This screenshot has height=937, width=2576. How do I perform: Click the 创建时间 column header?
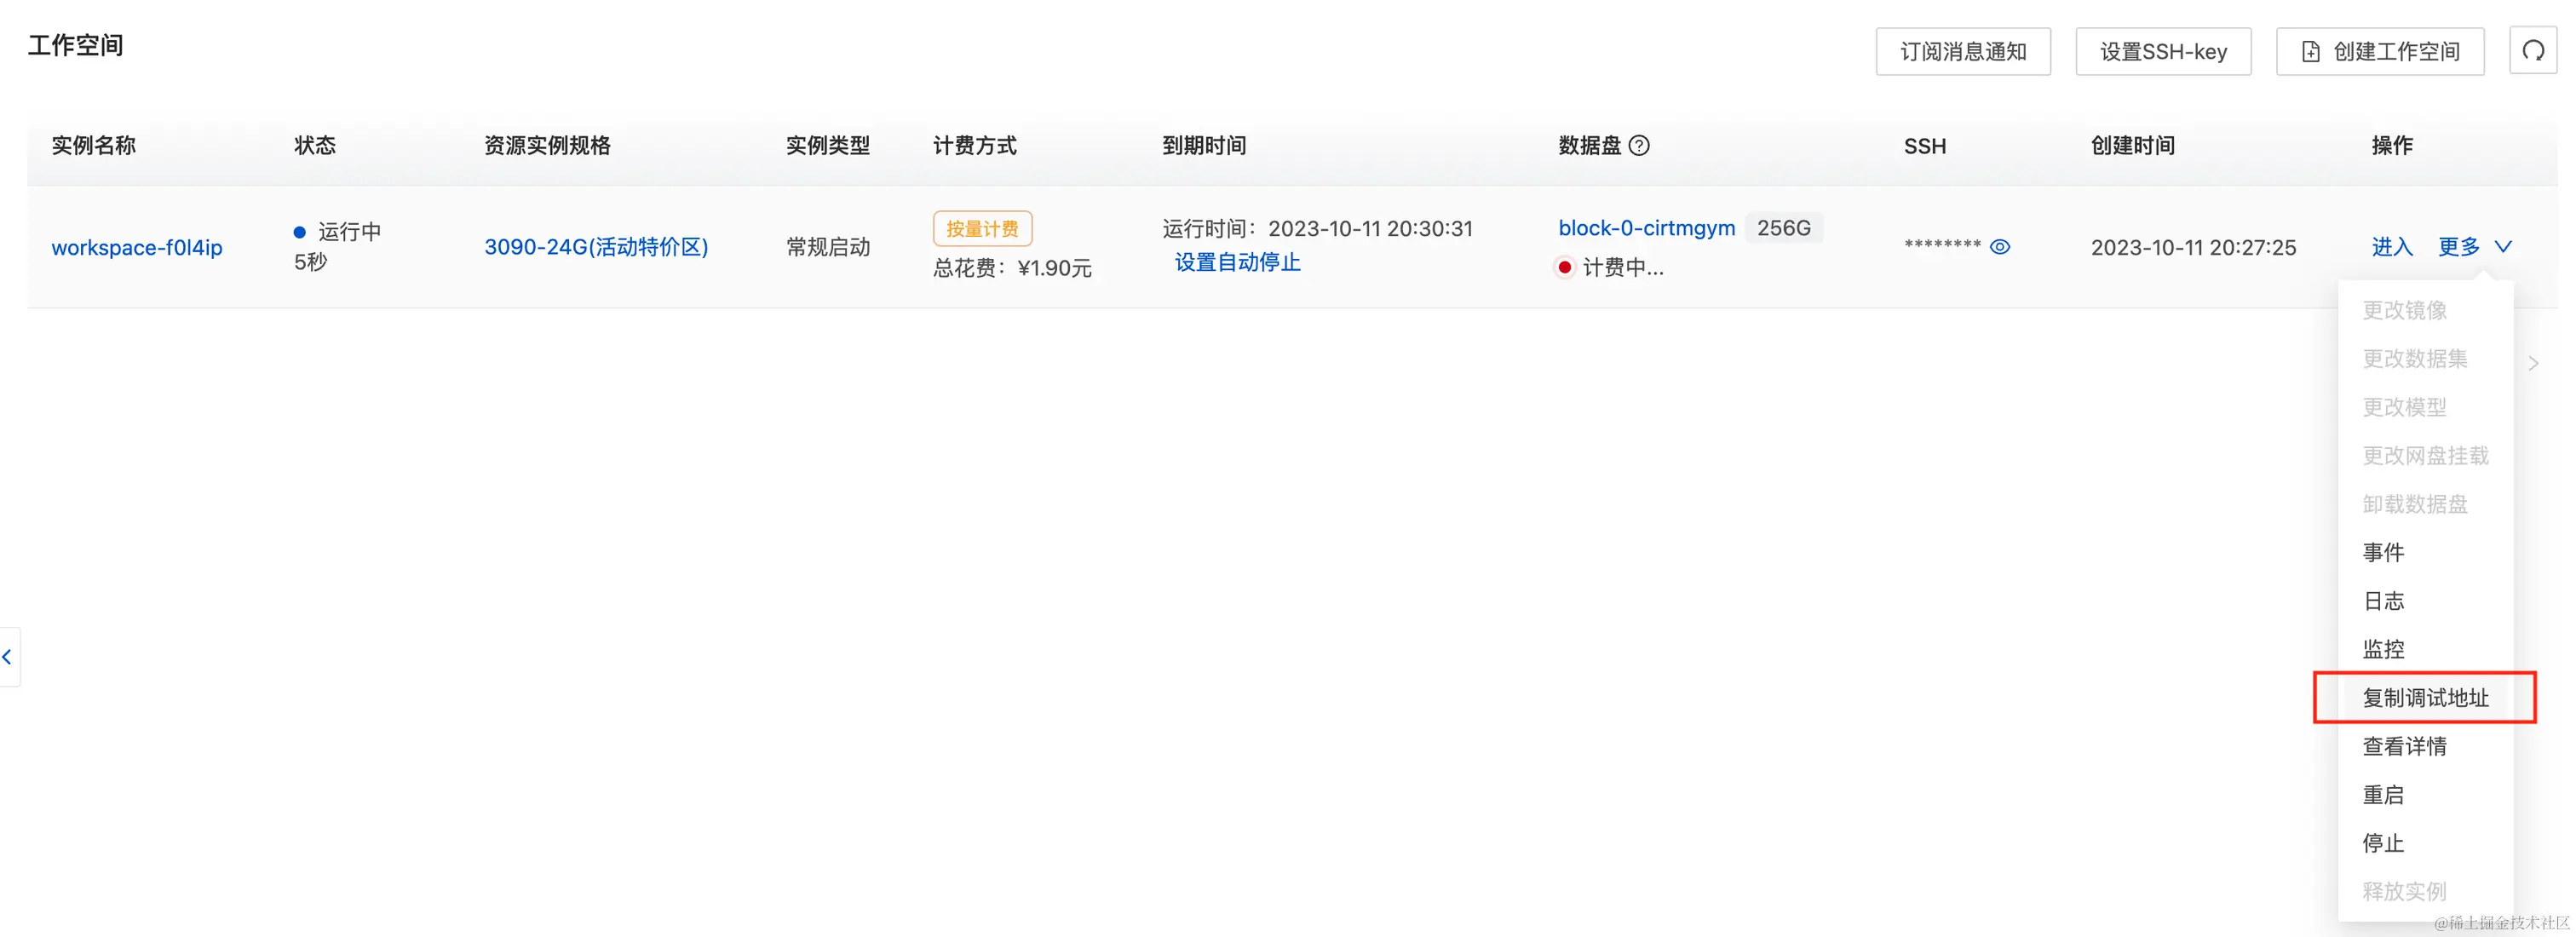(2133, 146)
